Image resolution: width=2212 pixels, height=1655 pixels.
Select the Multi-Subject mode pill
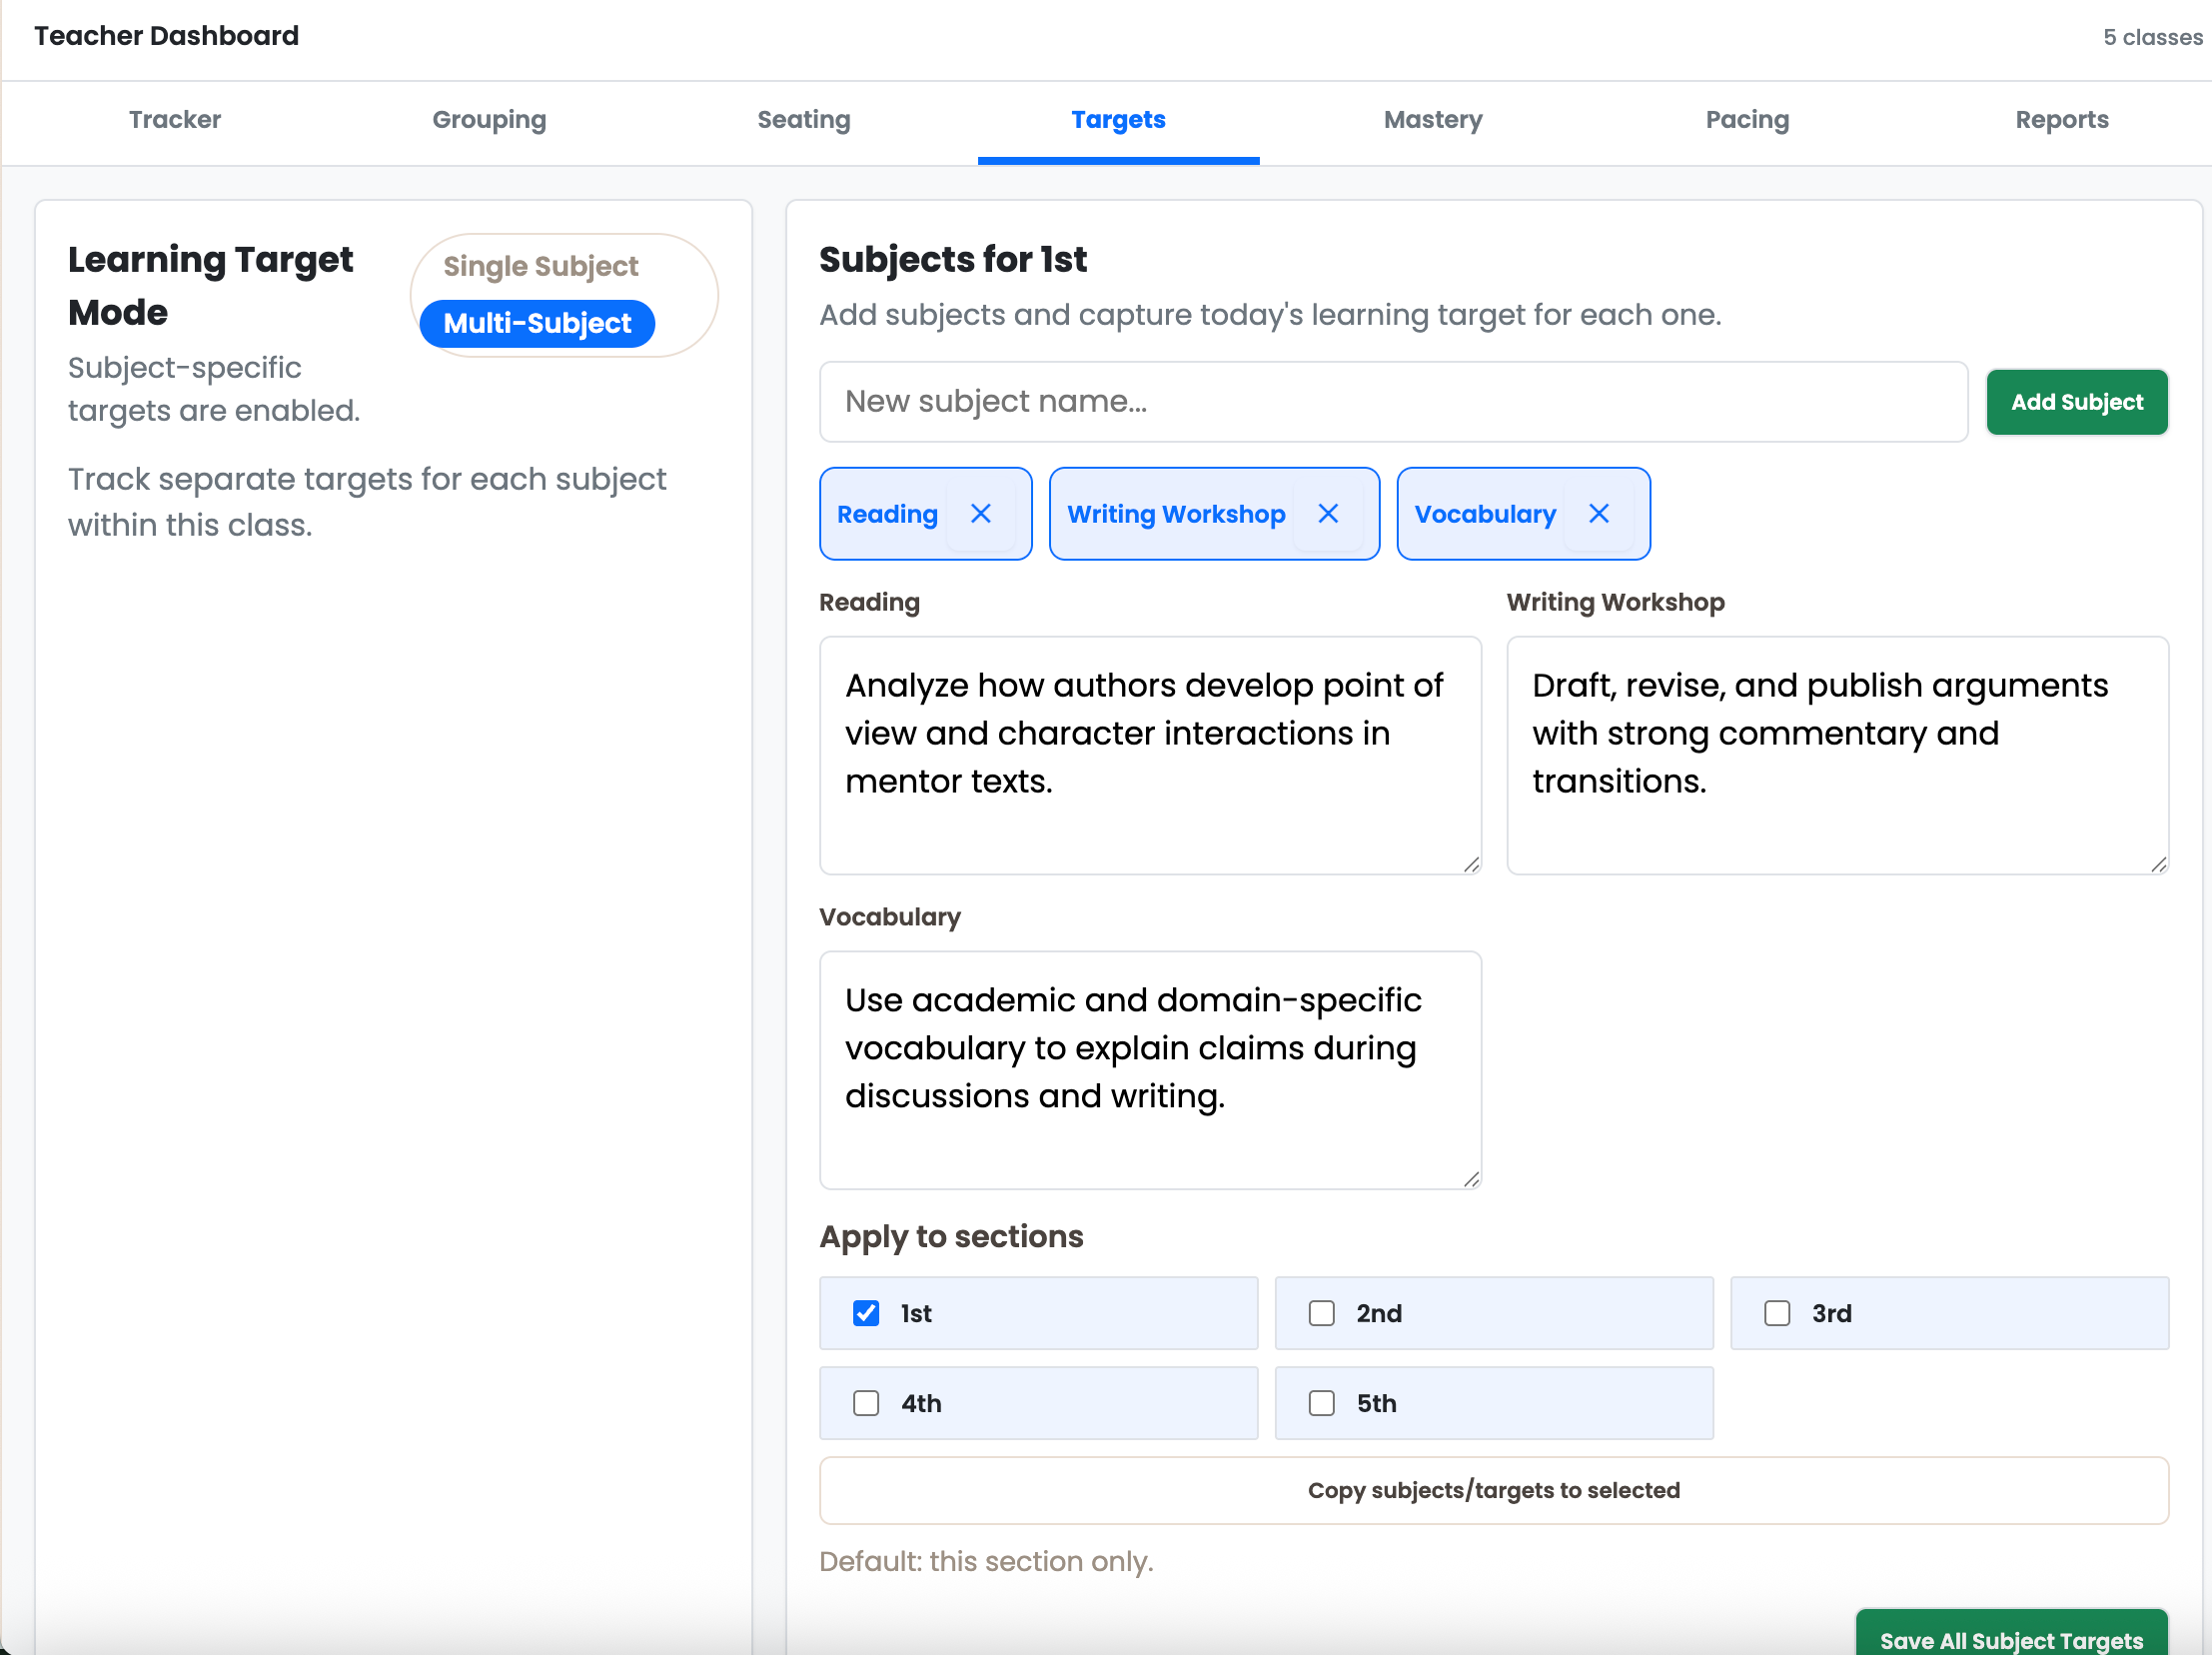tap(536, 323)
